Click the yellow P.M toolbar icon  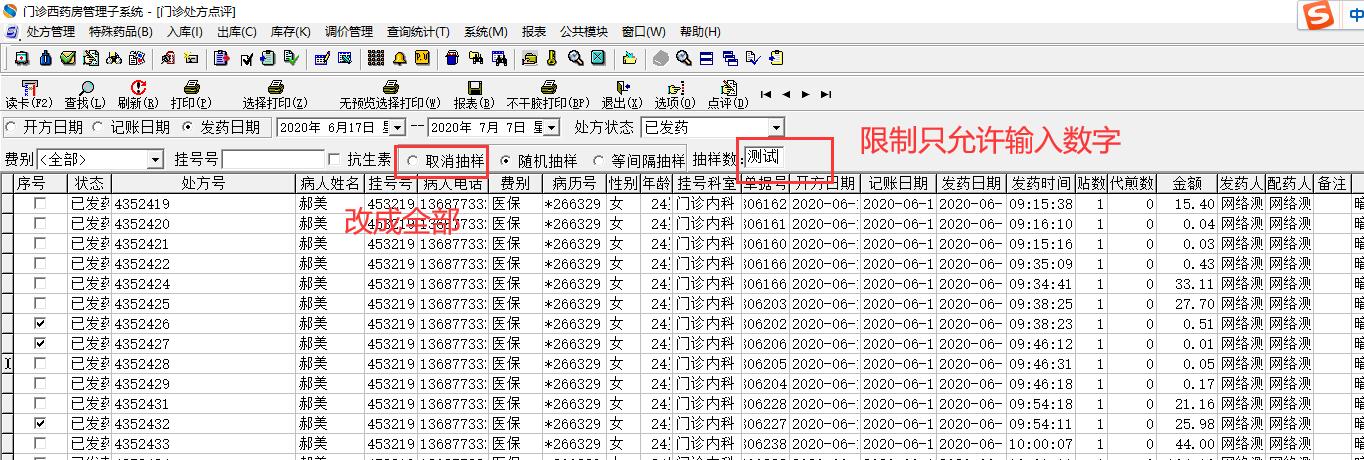[x=422, y=58]
